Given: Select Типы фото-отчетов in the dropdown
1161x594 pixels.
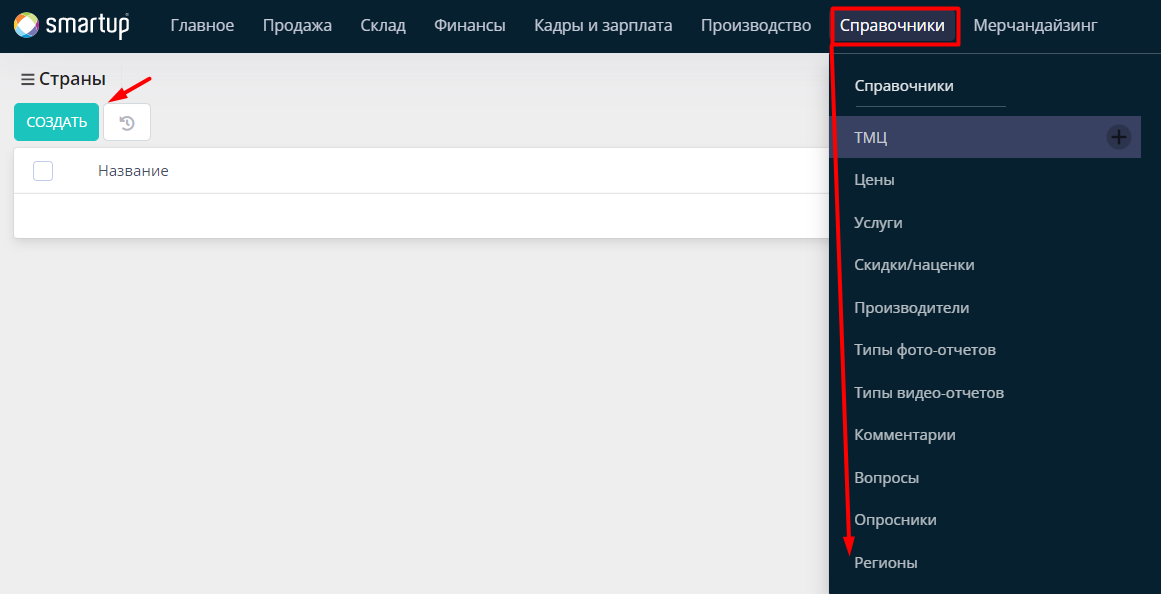Looking at the screenshot, I should (x=925, y=350).
